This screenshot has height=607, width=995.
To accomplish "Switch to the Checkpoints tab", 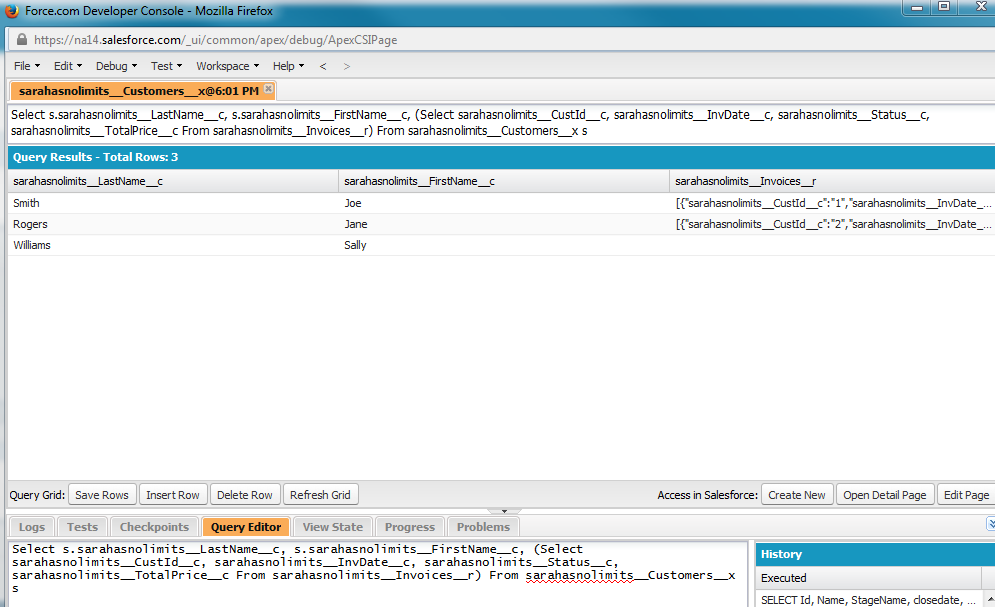I will pyautogui.click(x=154, y=527).
